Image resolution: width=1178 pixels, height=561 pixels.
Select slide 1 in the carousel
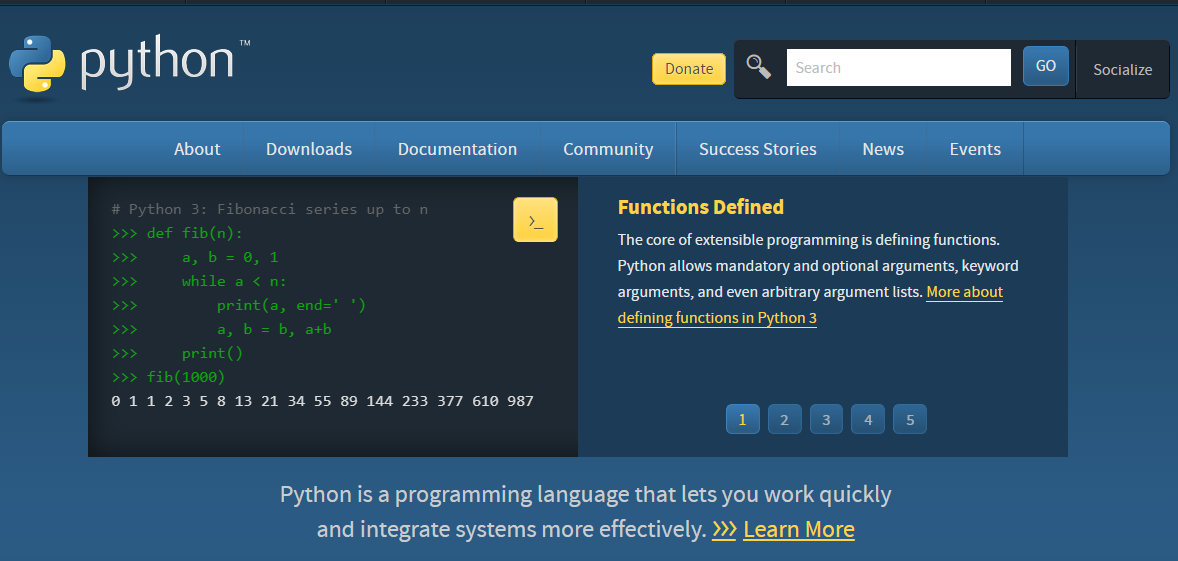pos(742,419)
